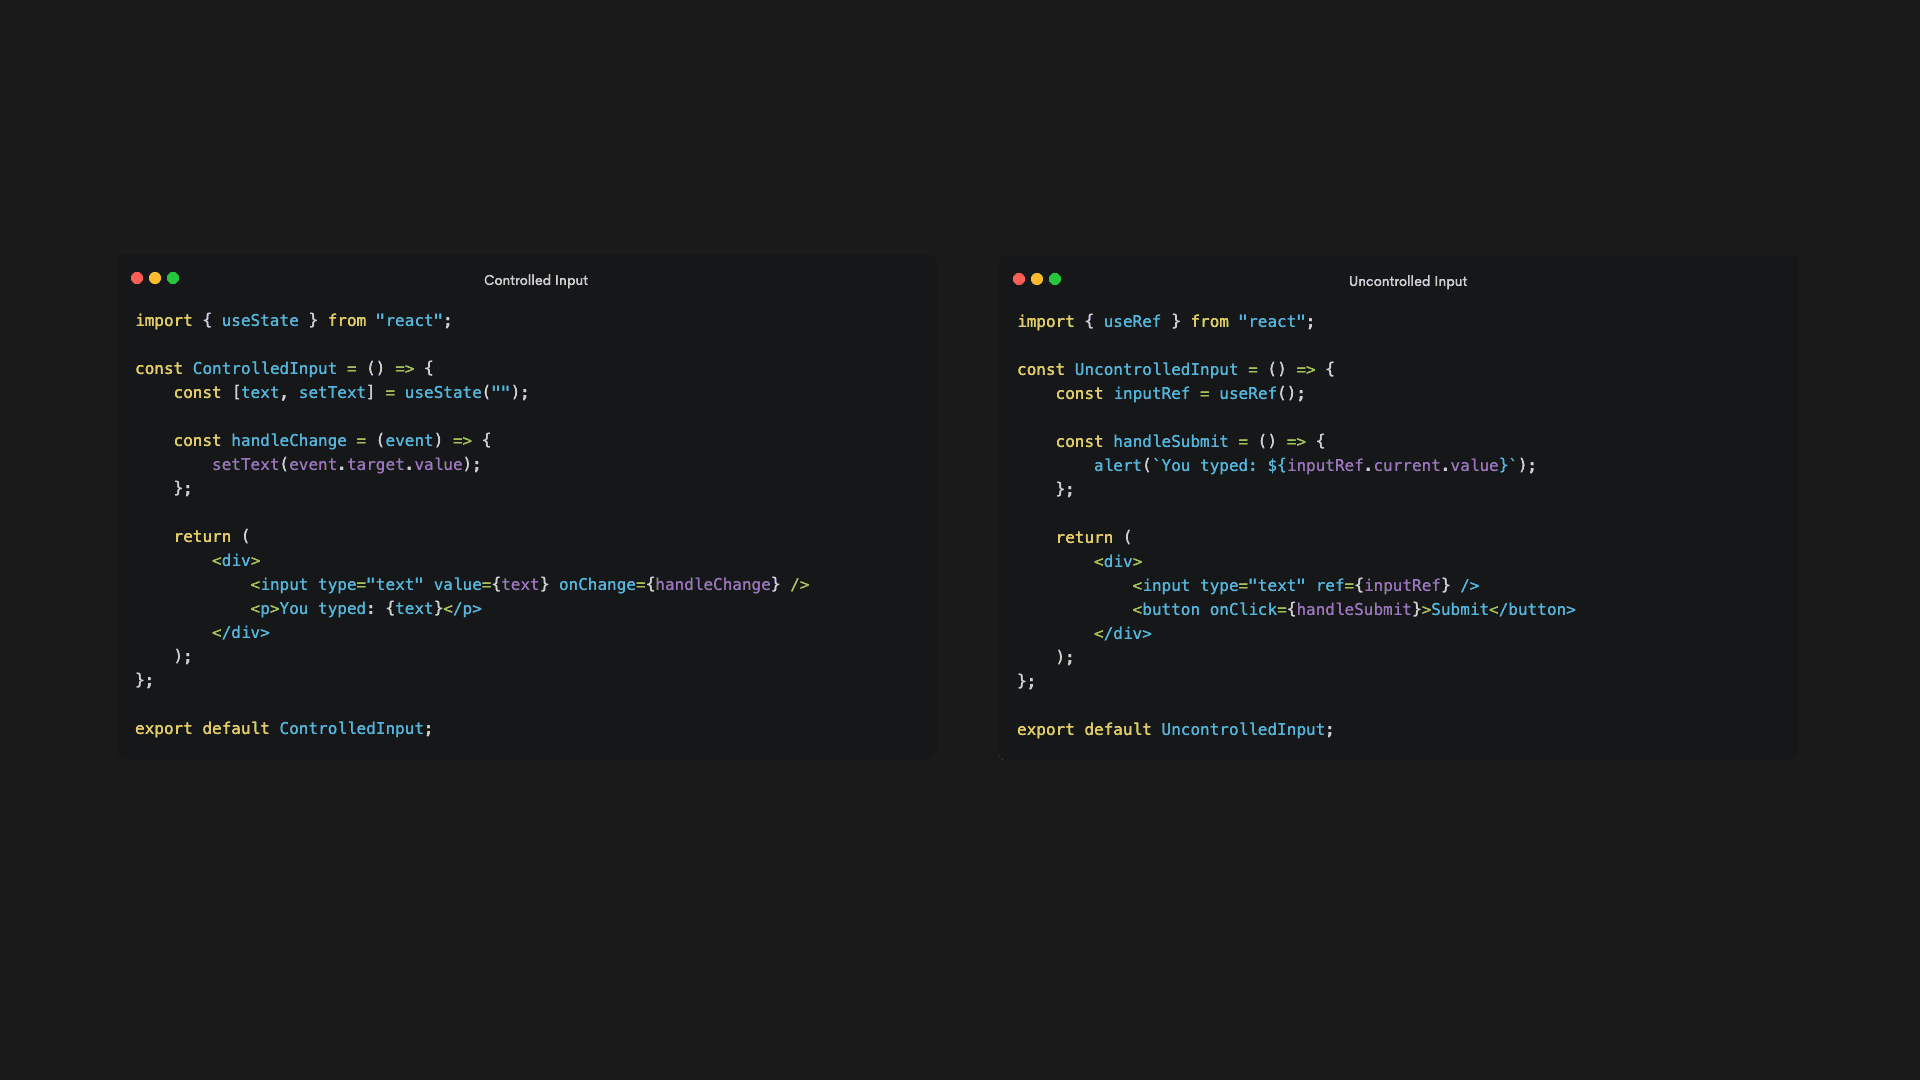Click "export default UncontrolledInput;" line
This screenshot has height=1080, width=1920.
tap(1176, 729)
